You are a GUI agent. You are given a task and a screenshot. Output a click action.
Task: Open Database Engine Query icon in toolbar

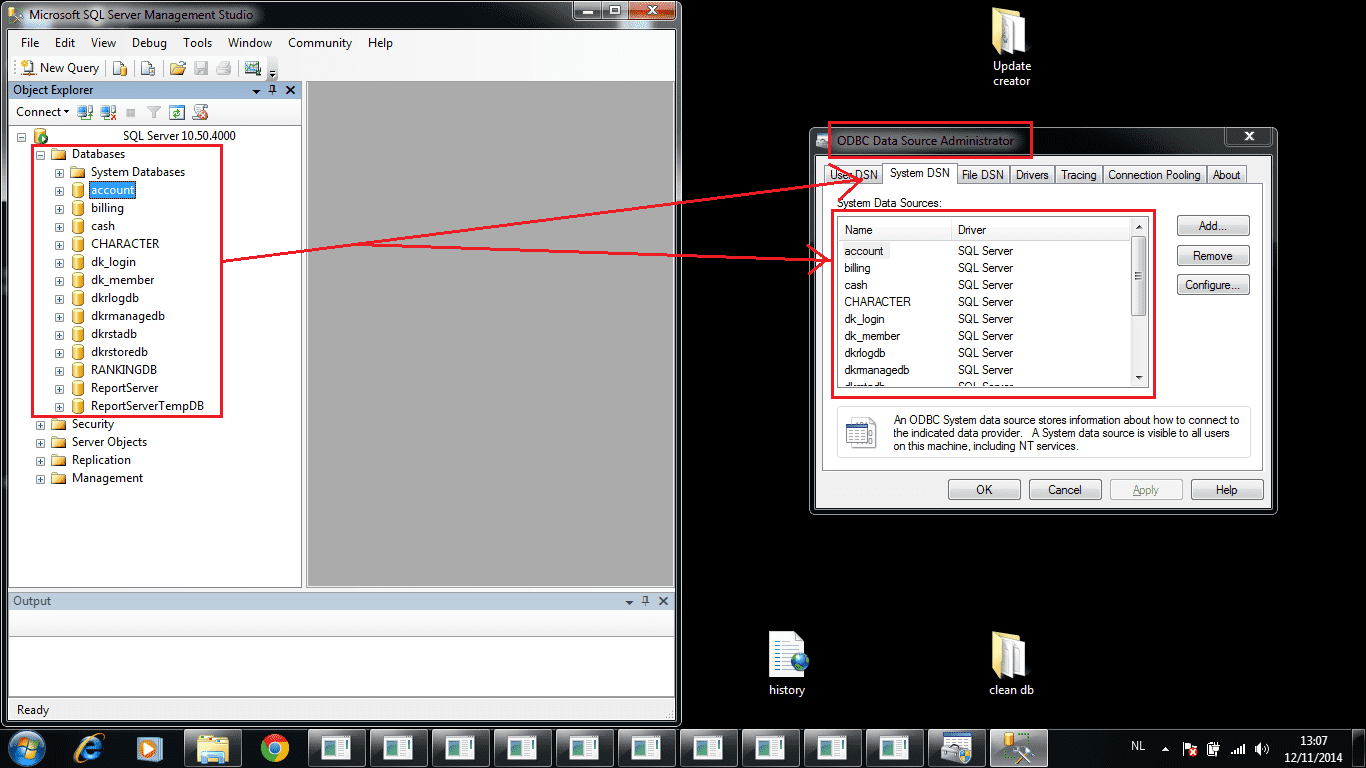coord(119,68)
